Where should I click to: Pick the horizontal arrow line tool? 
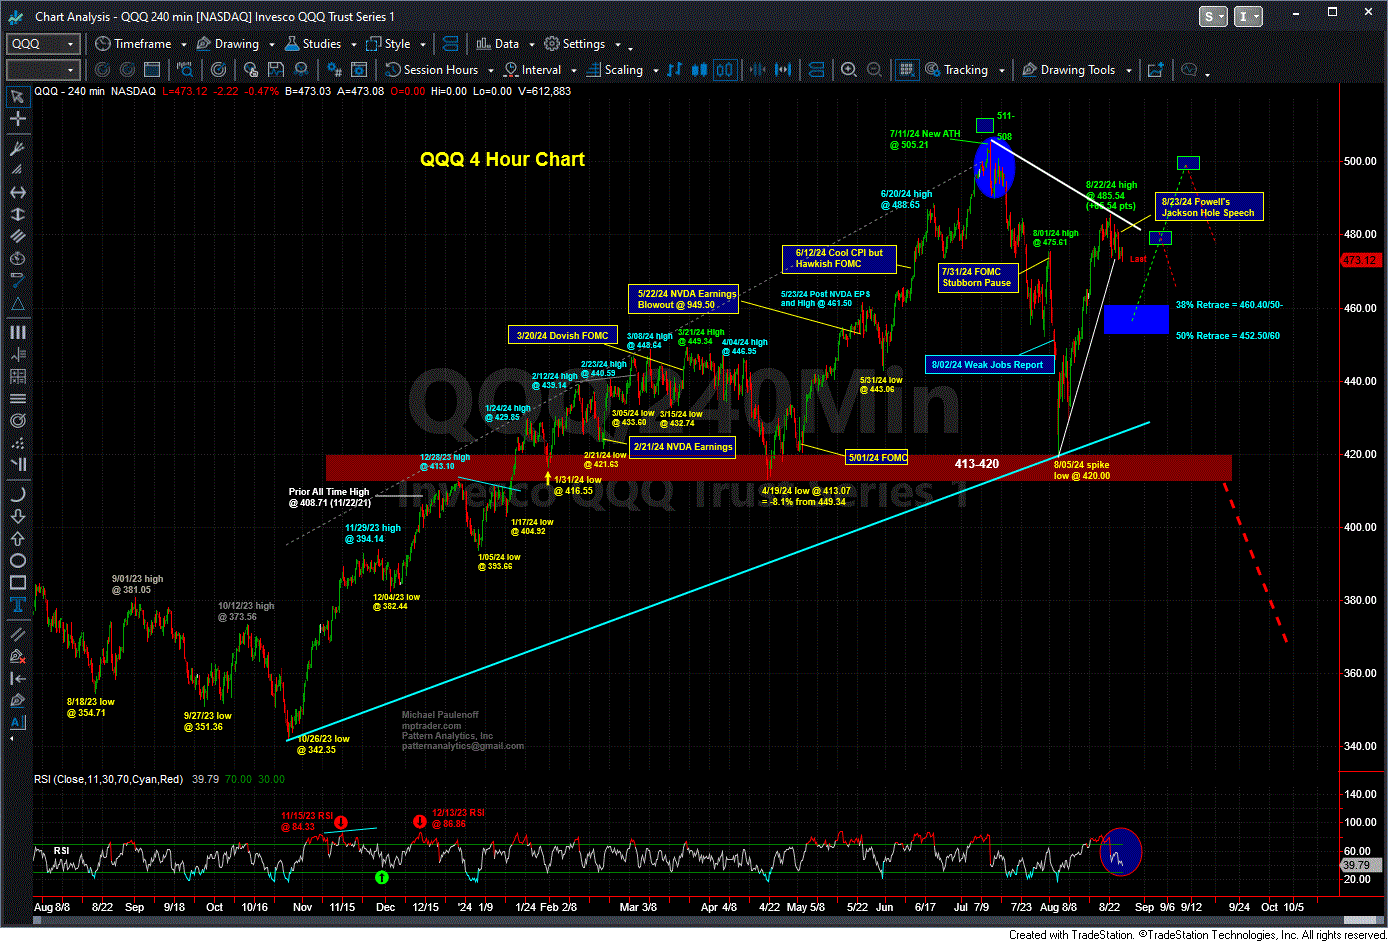coord(17,192)
